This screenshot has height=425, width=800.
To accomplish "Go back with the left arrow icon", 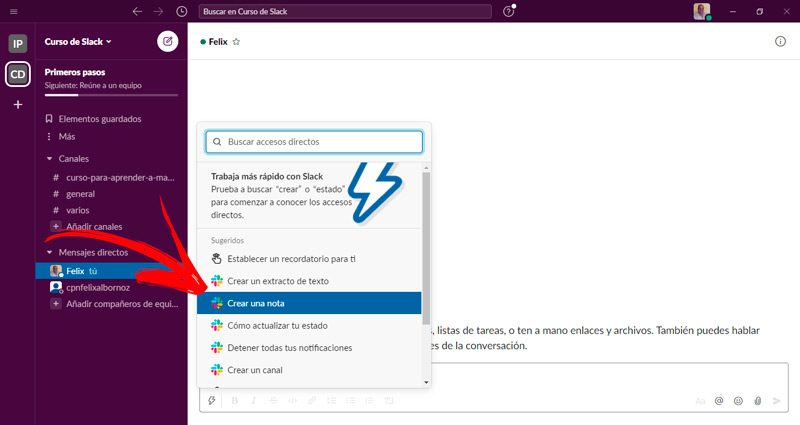I will 137,11.
